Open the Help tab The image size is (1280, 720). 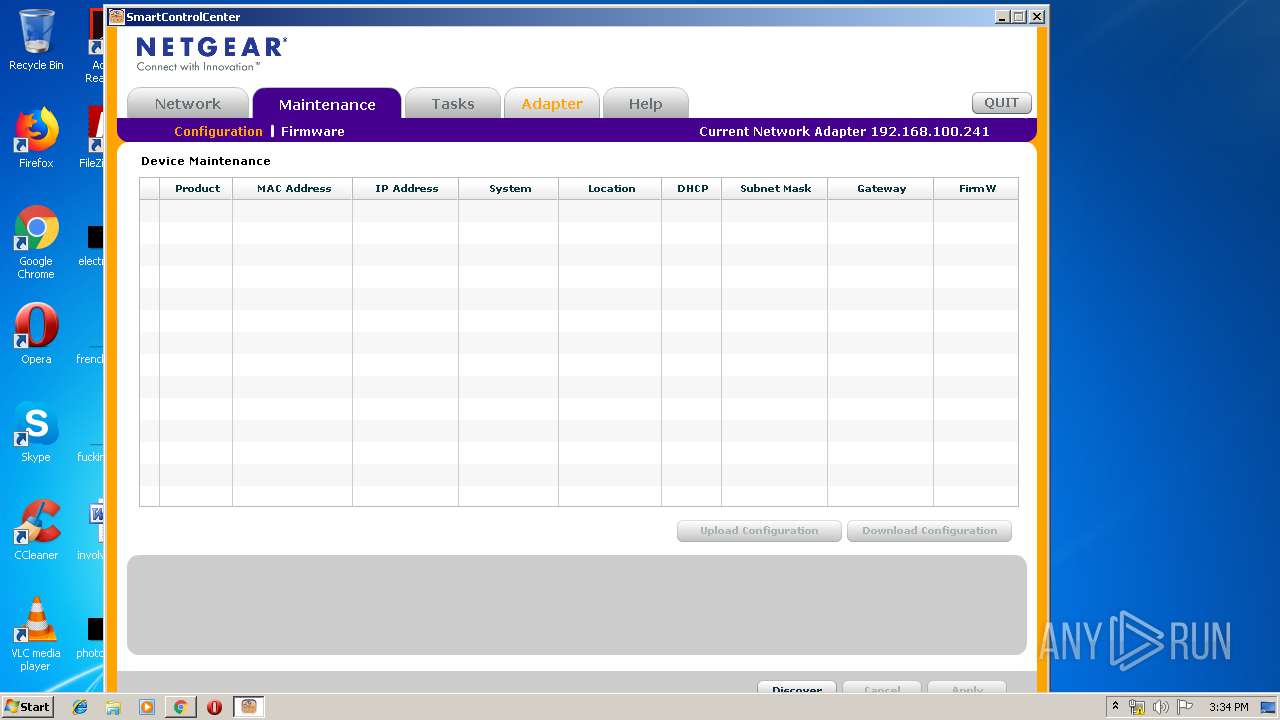pyautogui.click(x=646, y=104)
